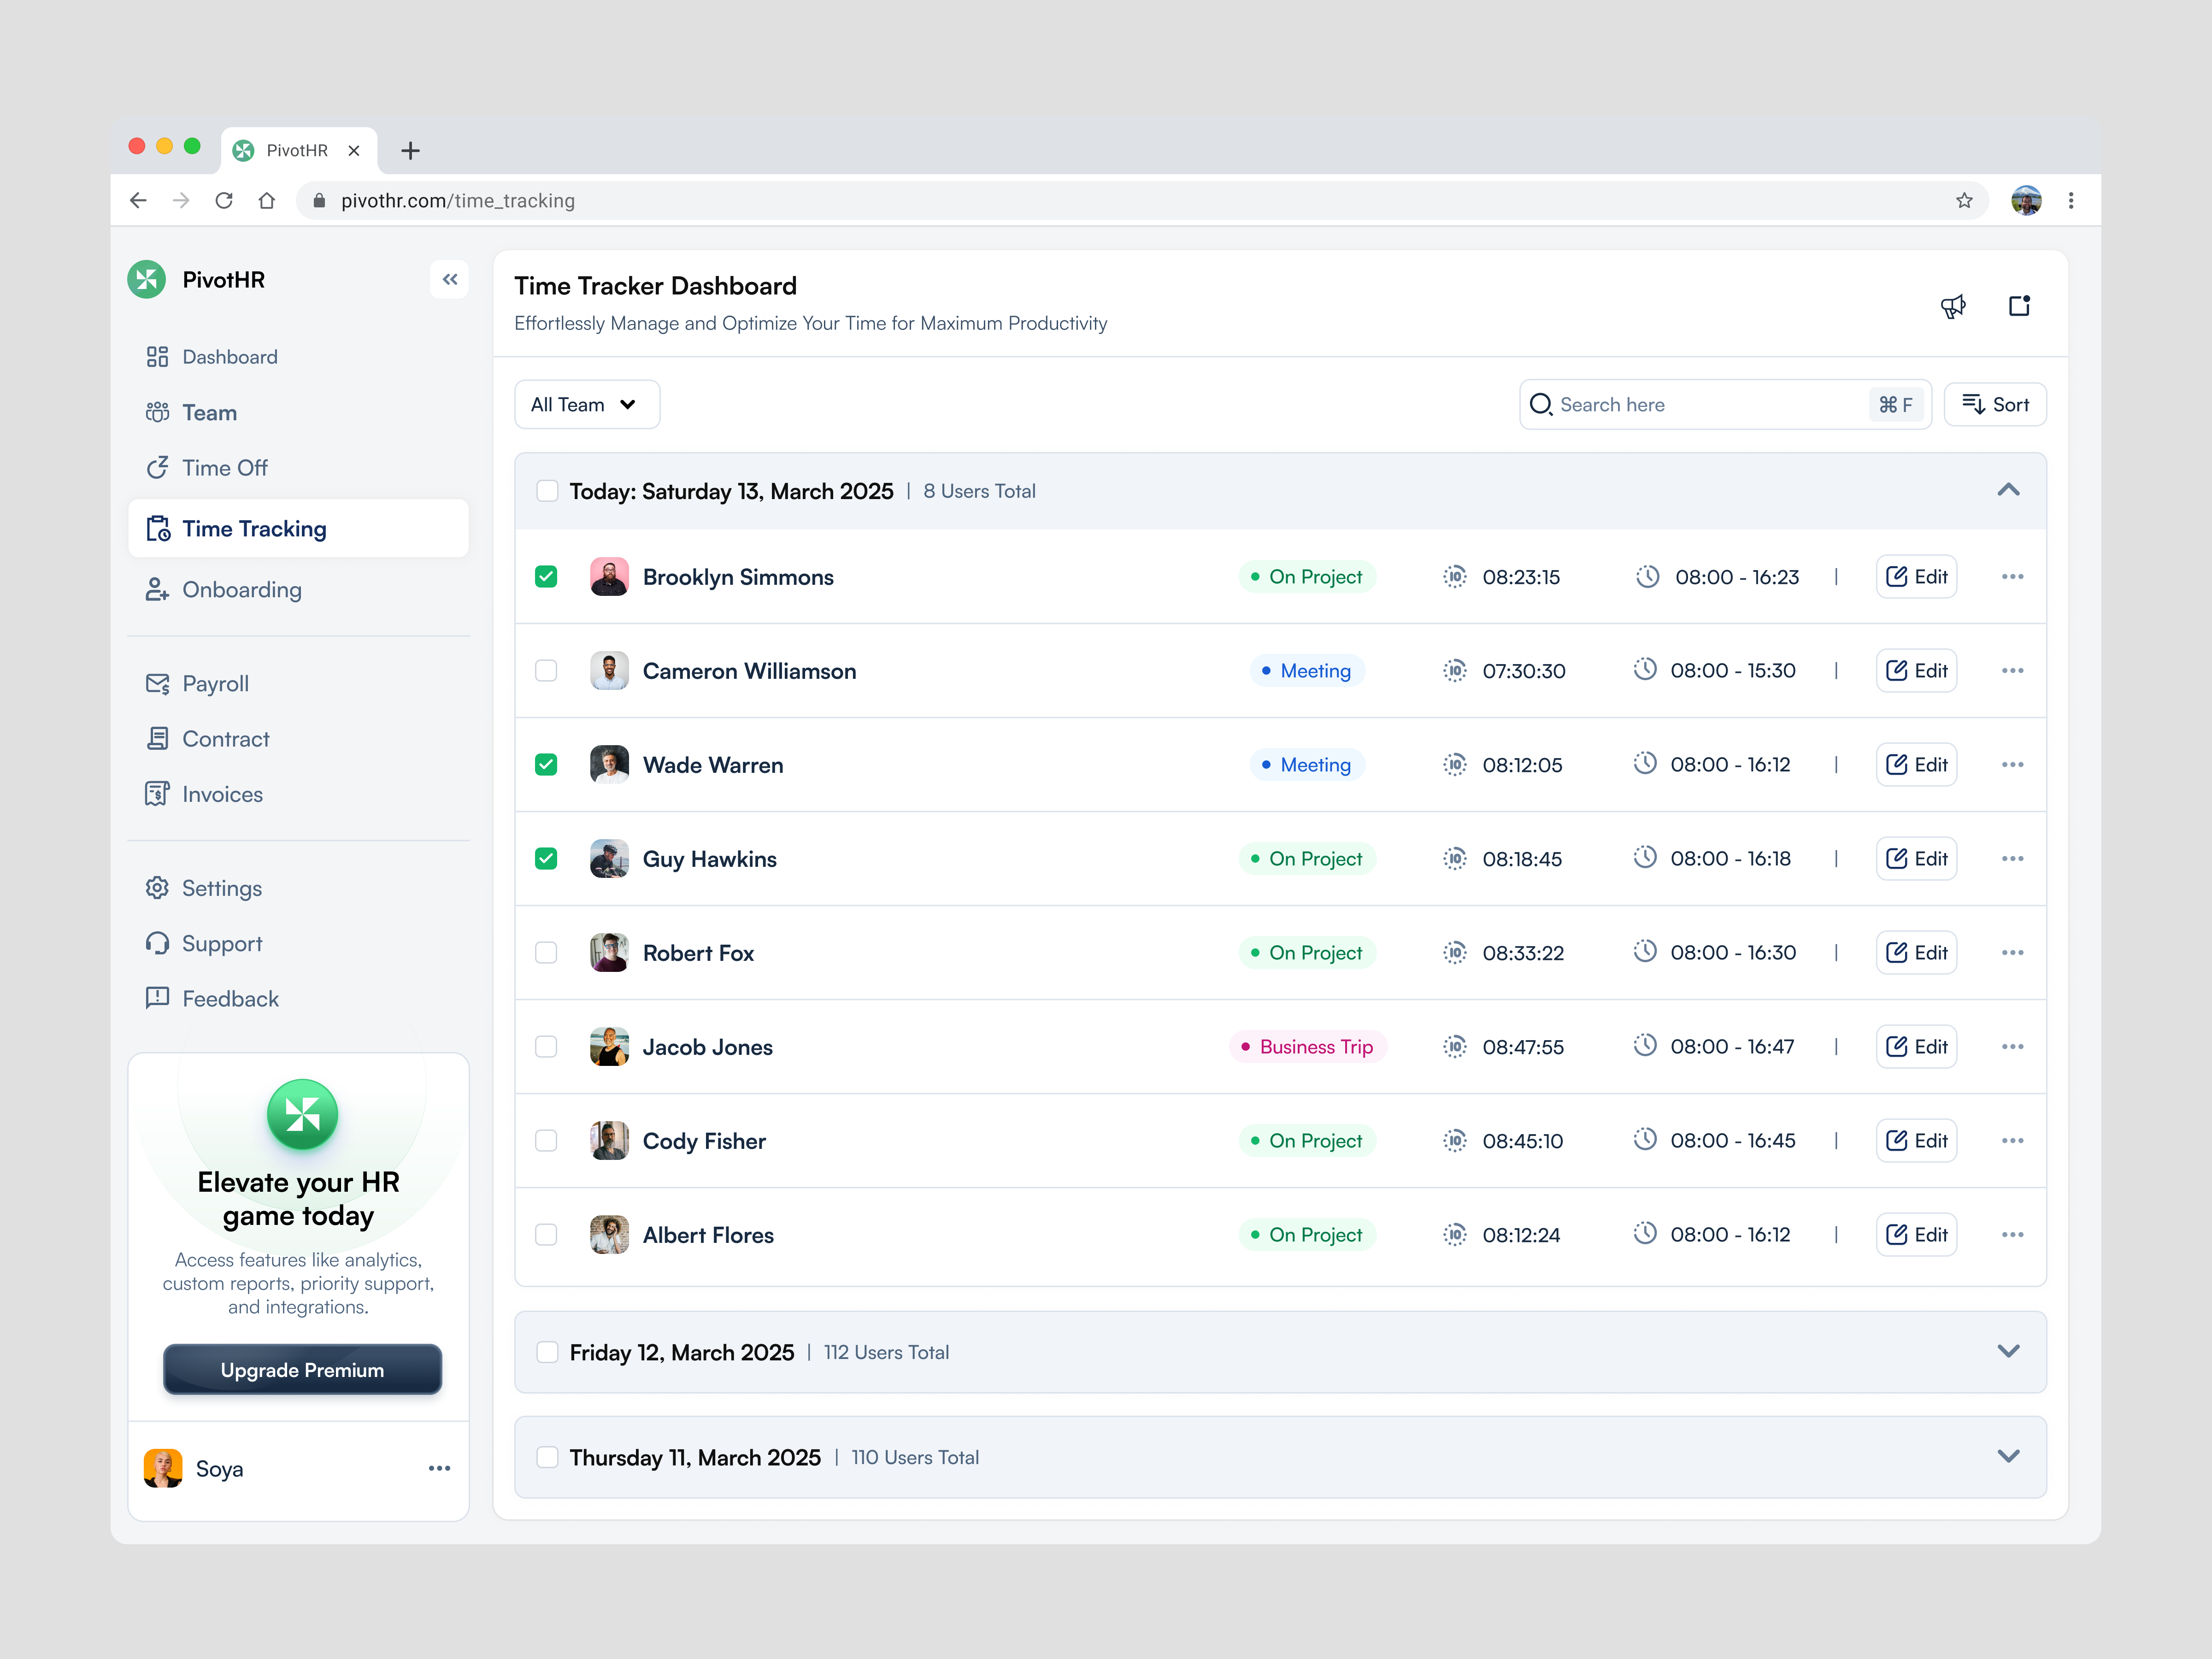Check the checkbox next to Robert Fox
This screenshot has height=1659, width=2212.
pyautogui.click(x=546, y=952)
